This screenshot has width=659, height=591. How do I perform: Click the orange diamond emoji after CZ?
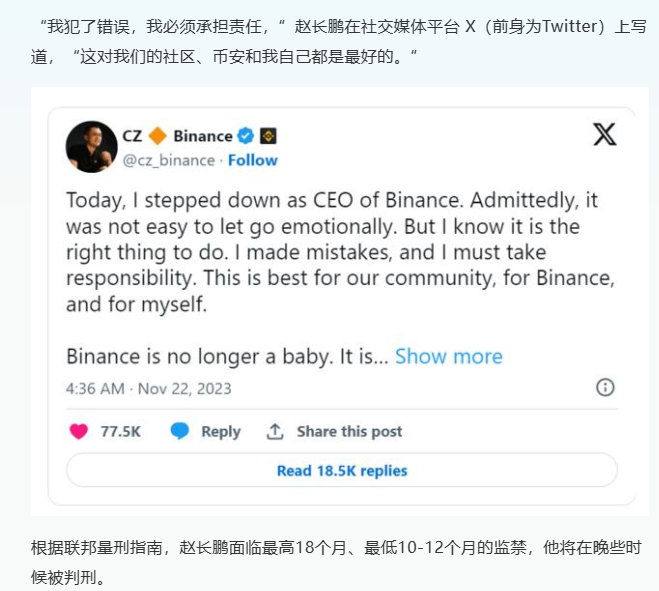coord(158,136)
